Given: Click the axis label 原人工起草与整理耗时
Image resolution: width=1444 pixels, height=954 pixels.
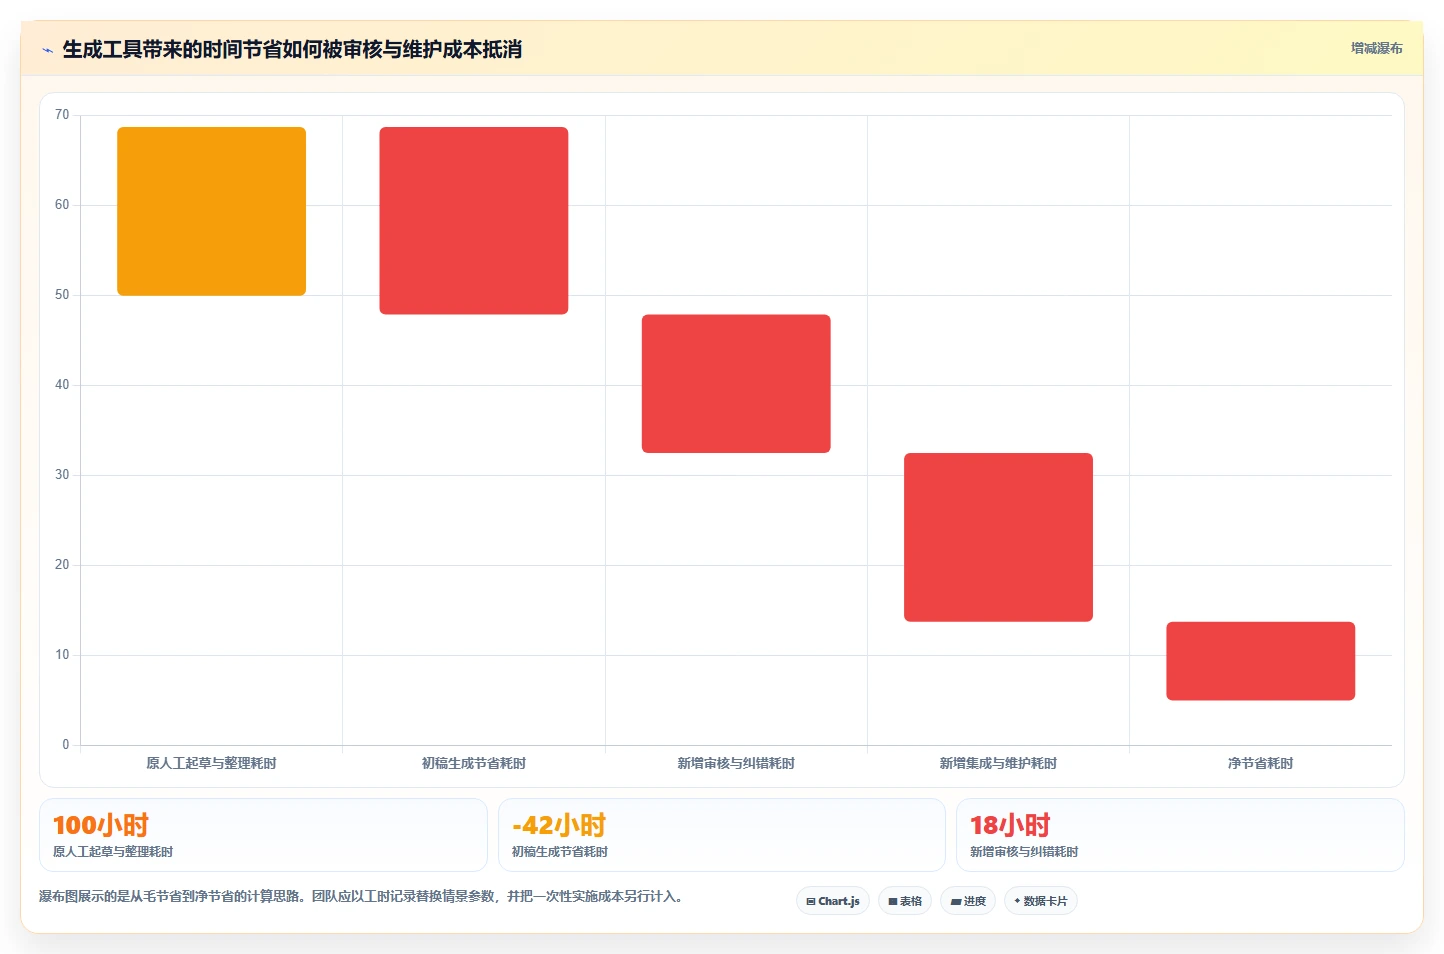Looking at the screenshot, I should (211, 763).
